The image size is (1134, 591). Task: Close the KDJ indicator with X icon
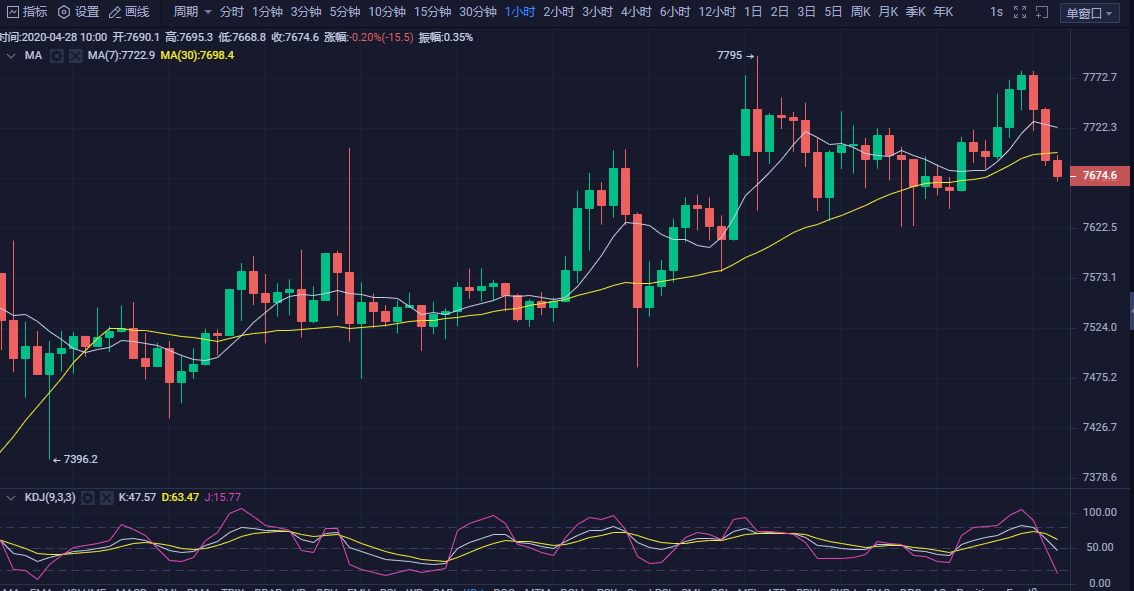tap(106, 497)
